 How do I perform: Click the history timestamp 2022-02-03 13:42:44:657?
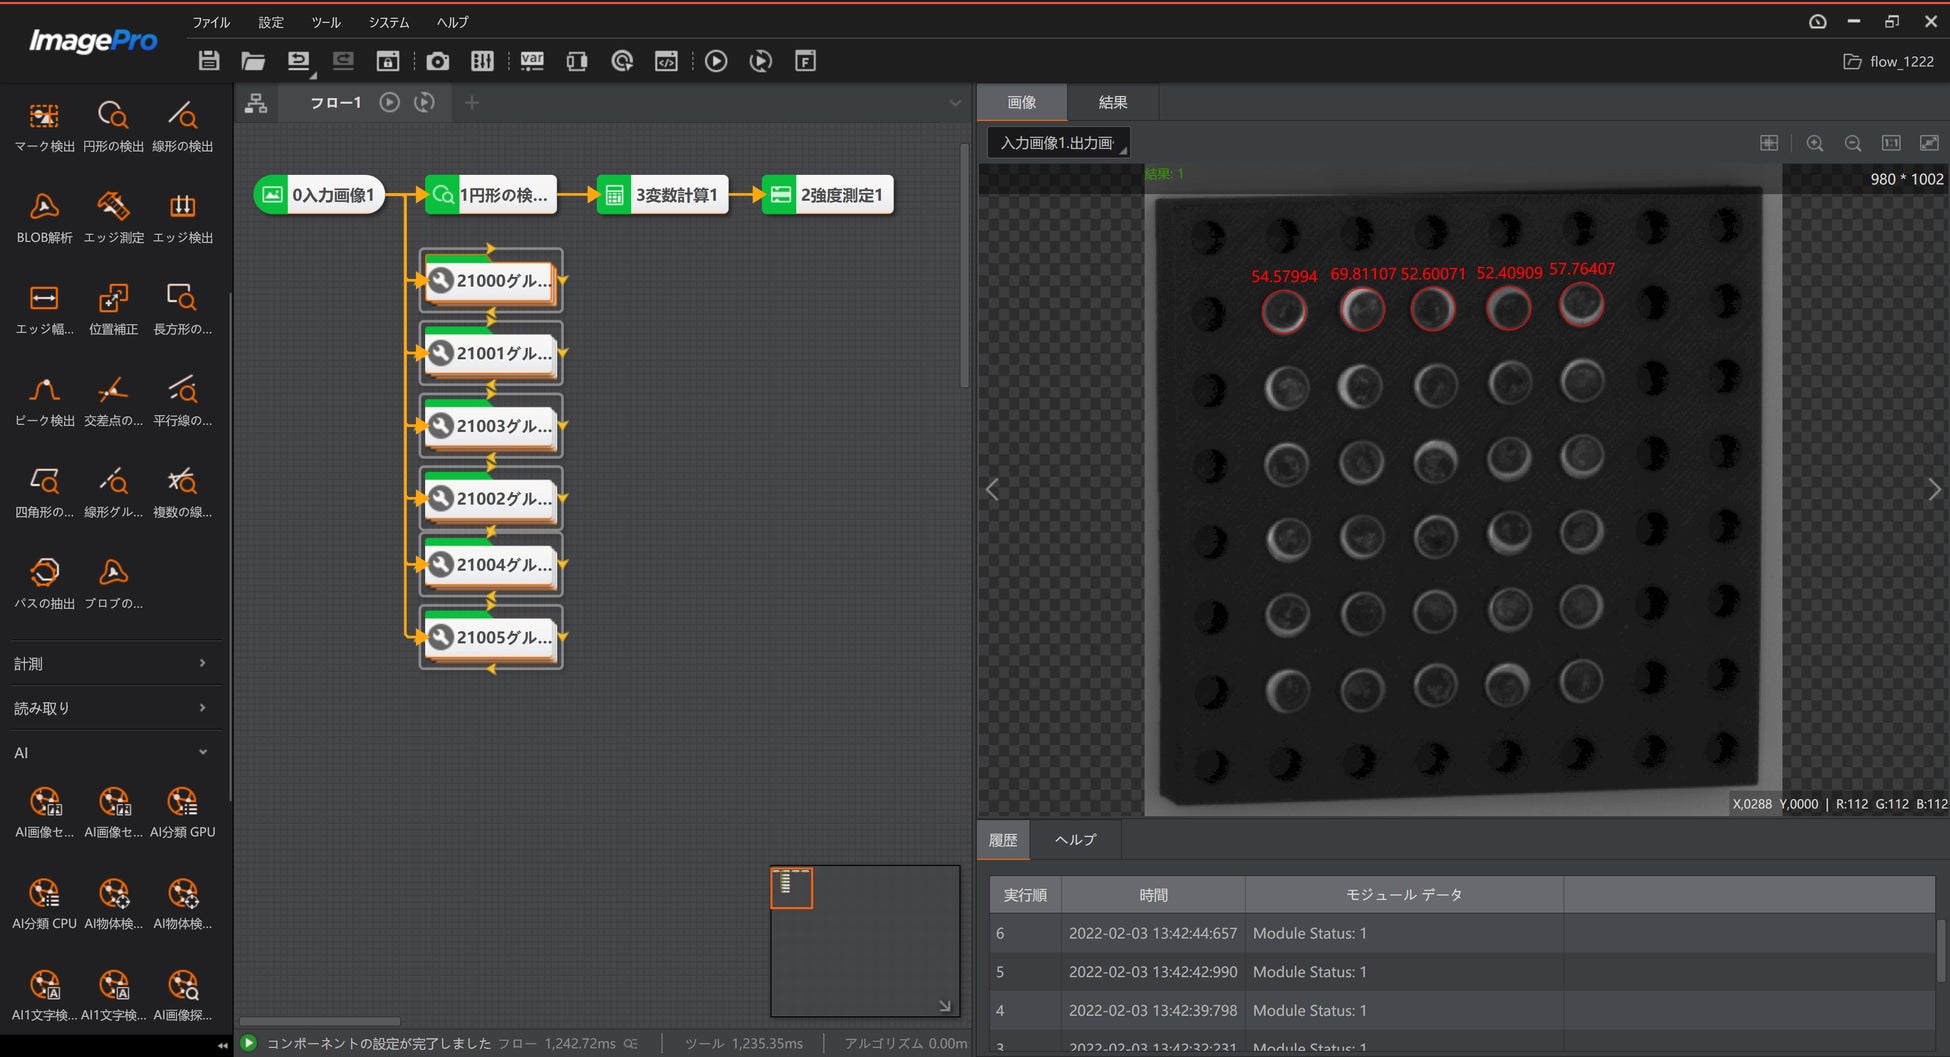(1153, 933)
